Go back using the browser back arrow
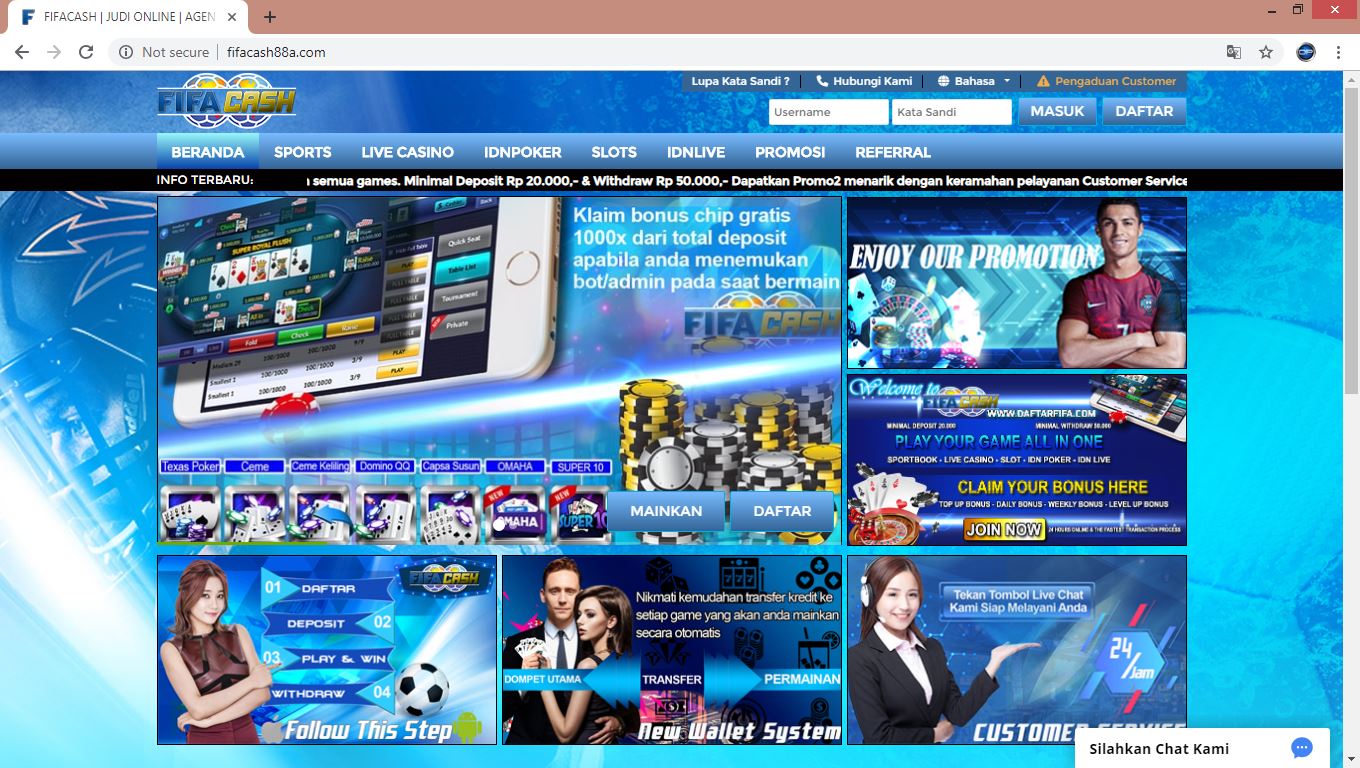 (x=21, y=52)
